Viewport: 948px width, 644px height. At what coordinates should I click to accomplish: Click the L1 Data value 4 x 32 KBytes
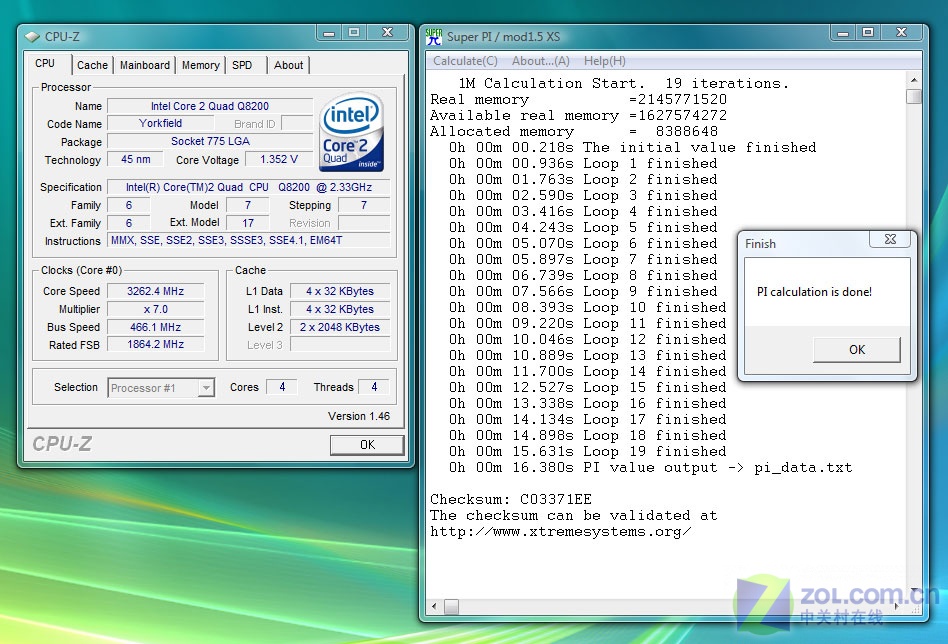[340, 291]
